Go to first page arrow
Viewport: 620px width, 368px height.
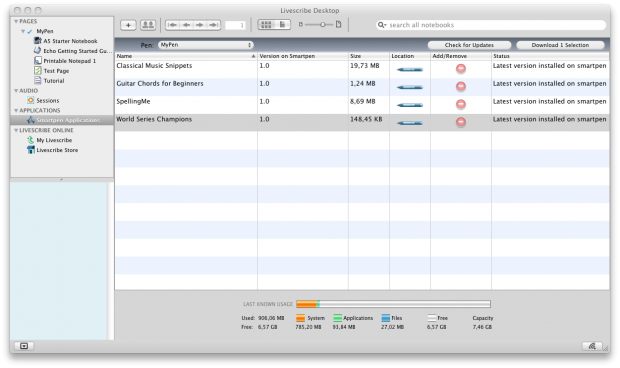pyautogui.click(x=172, y=25)
